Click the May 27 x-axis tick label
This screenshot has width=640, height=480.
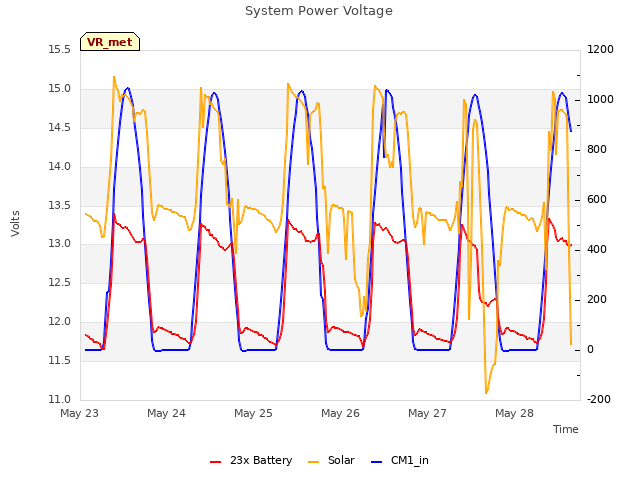coord(427,413)
